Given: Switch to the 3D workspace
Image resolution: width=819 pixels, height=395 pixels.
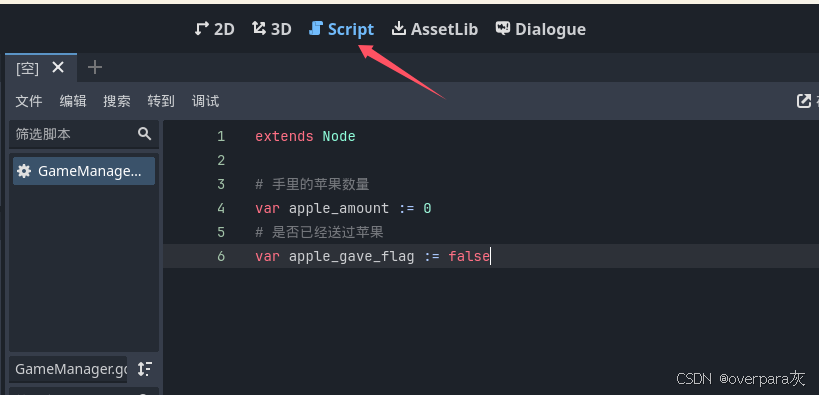Looking at the screenshot, I should (x=271, y=29).
